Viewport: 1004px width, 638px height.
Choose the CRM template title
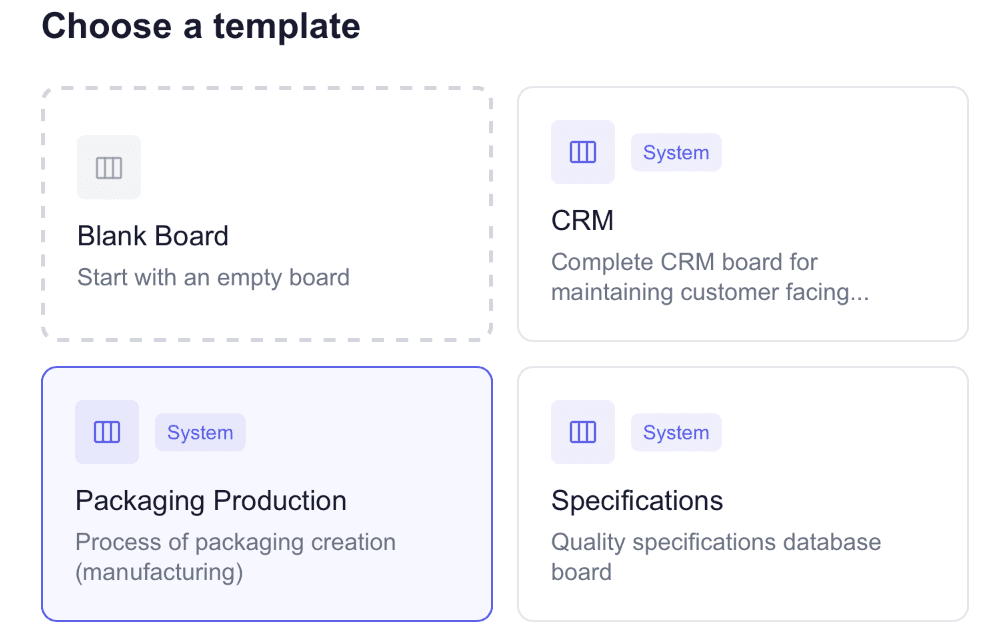[x=583, y=220]
